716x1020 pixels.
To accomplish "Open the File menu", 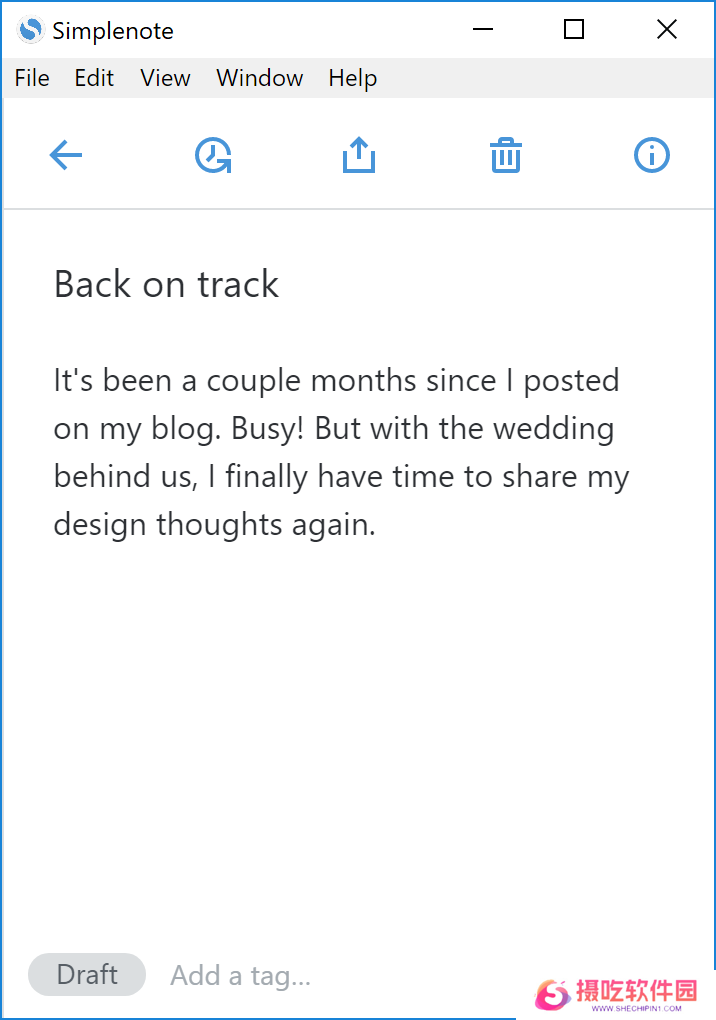I will [32, 78].
